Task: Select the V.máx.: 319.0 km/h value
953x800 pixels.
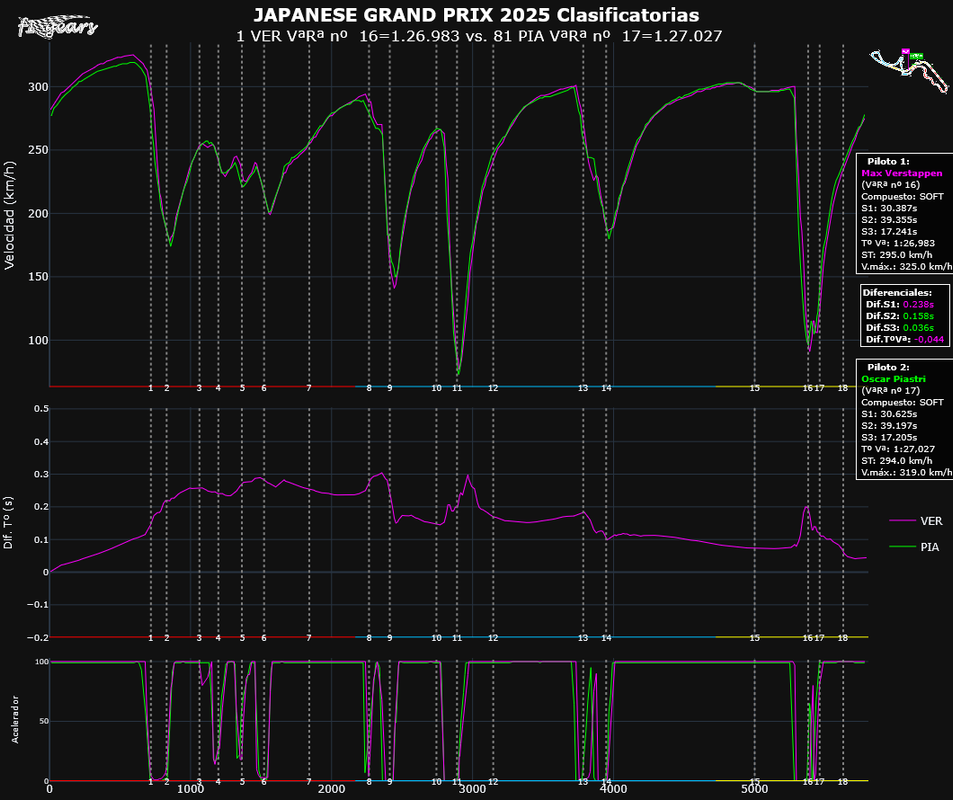Action: tap(907, 472)
